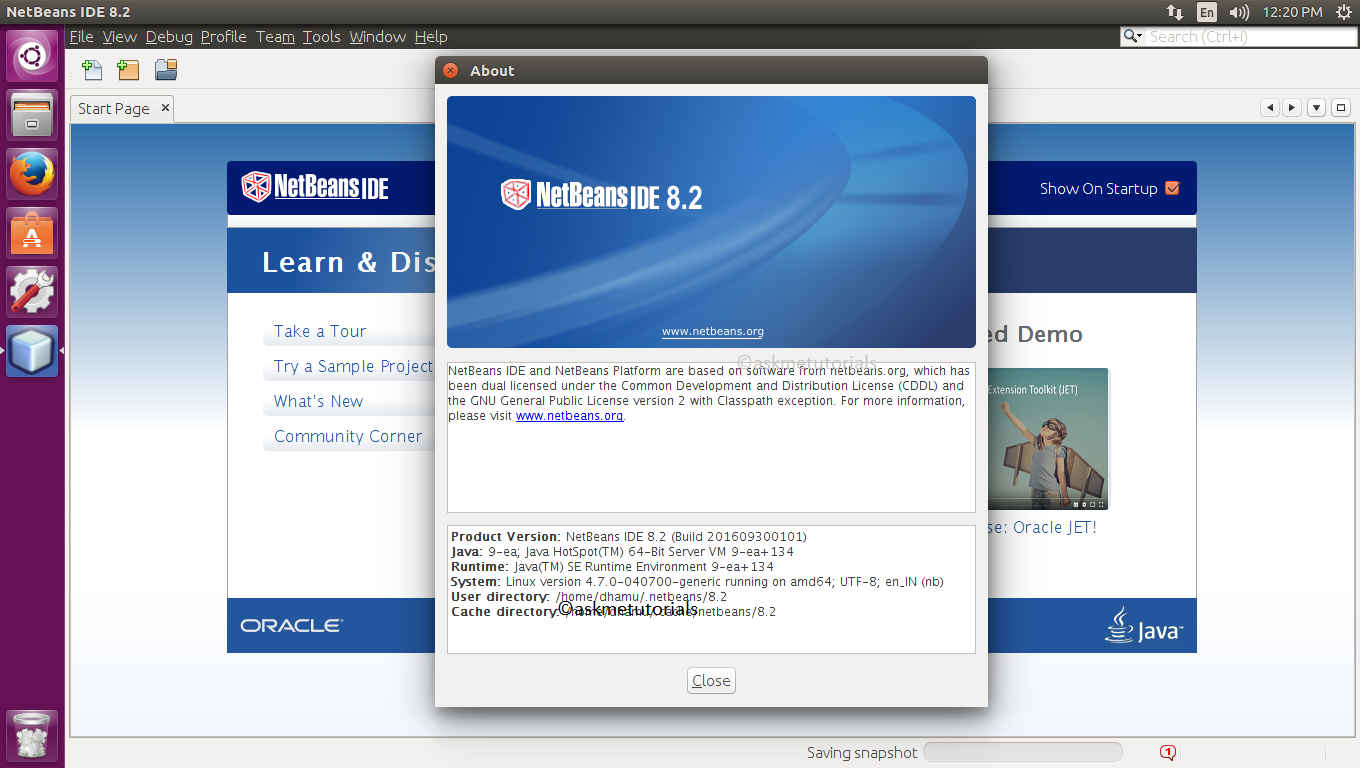Open the En keyboard layout indicator
1360x768 pixels.
[1207, 12]
